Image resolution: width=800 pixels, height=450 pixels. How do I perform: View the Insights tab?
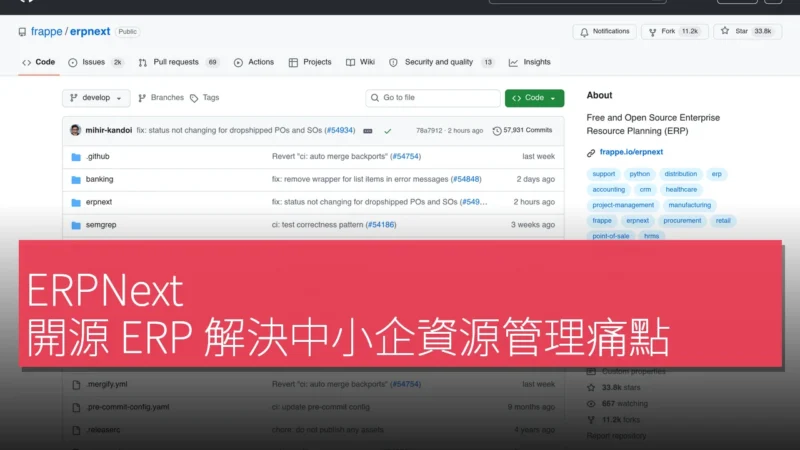tap(530, 62)
